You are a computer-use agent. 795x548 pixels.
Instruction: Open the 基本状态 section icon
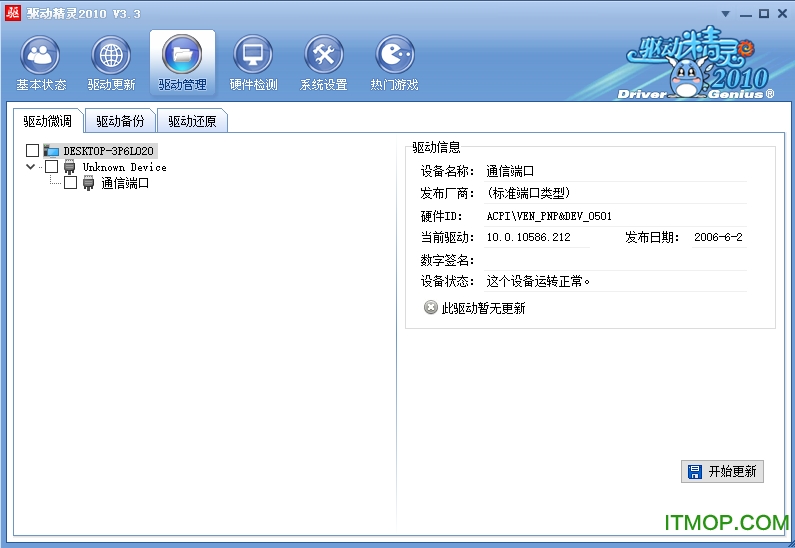[40, 54]
